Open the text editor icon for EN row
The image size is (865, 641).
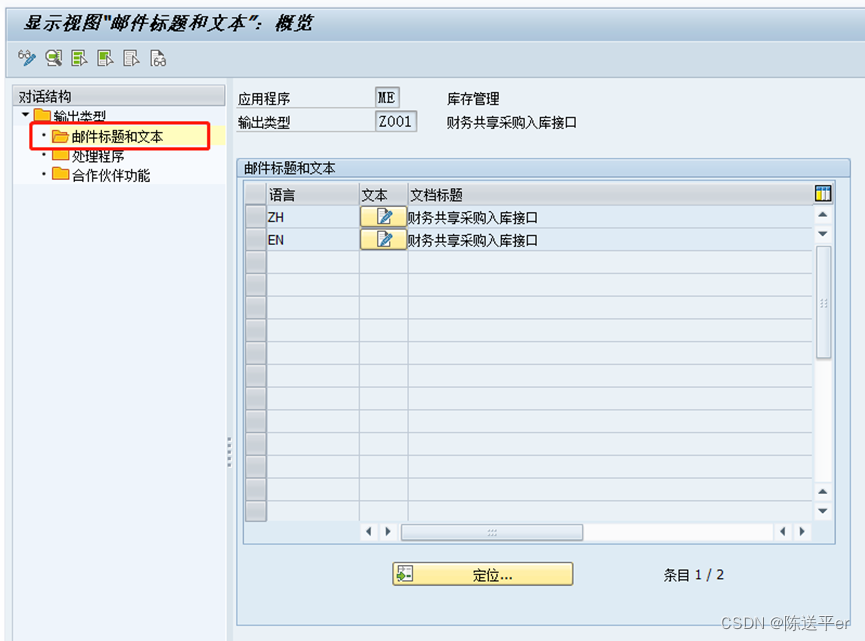coord(383,239)
